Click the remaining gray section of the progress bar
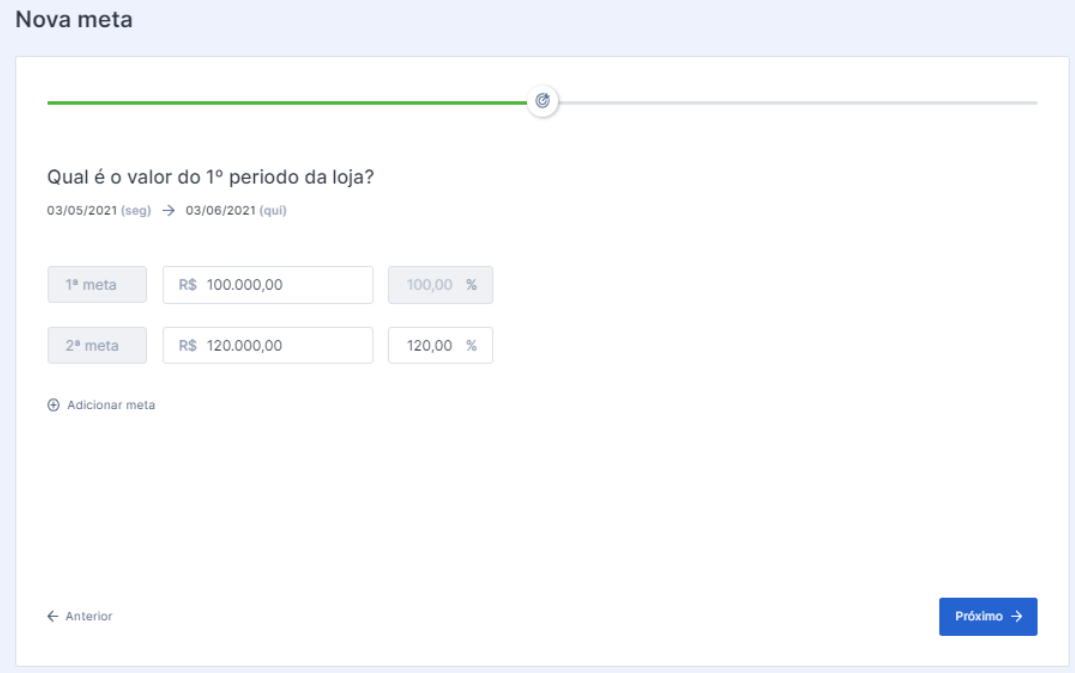1075x673 pixels. click(798, 102)
